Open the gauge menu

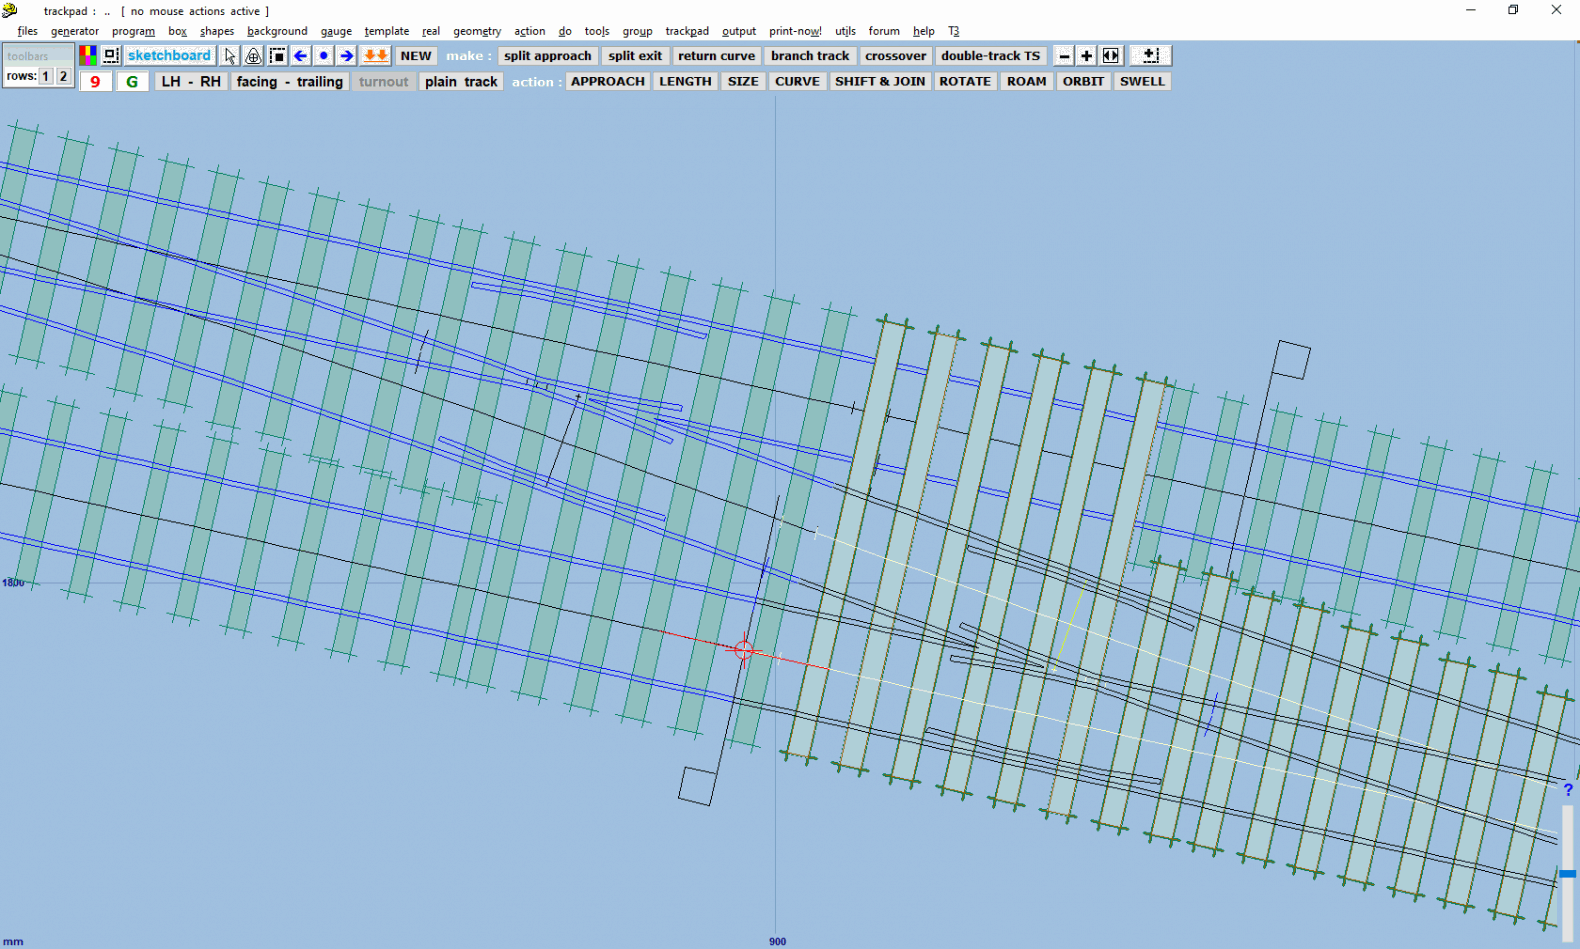pos(336,31)
